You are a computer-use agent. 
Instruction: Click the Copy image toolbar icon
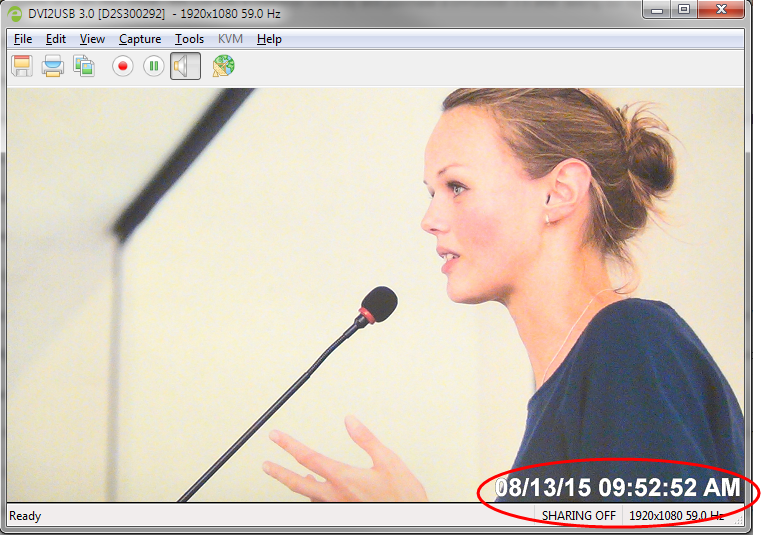84,65
